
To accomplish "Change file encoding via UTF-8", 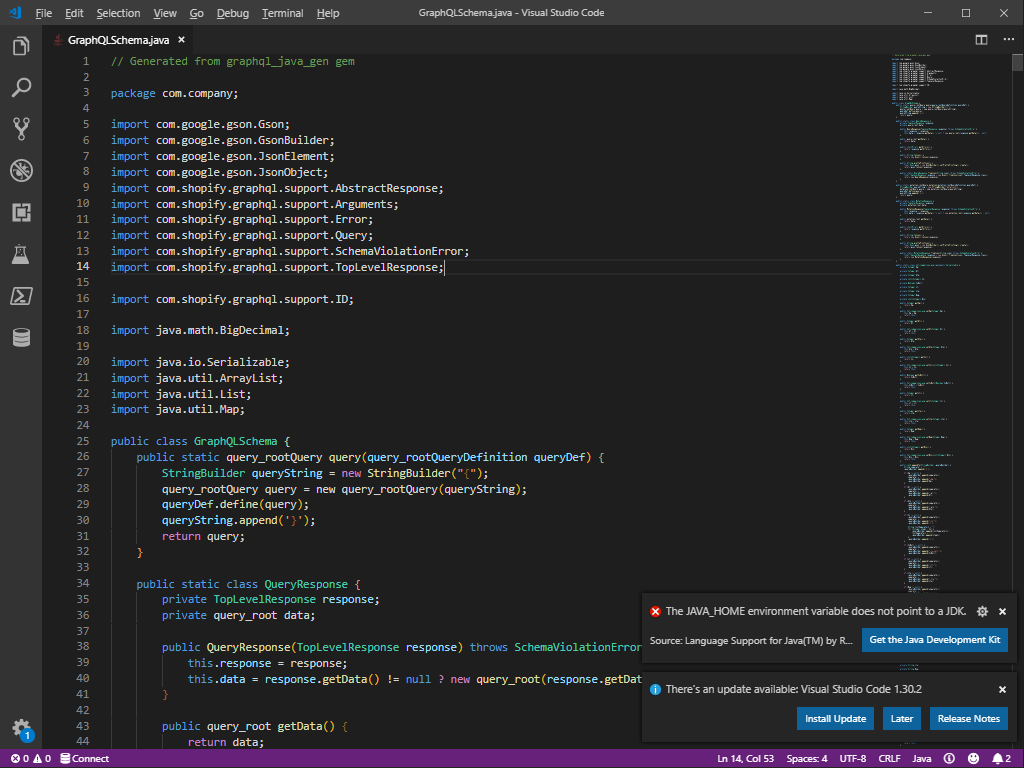I will (x=852, y=758).
